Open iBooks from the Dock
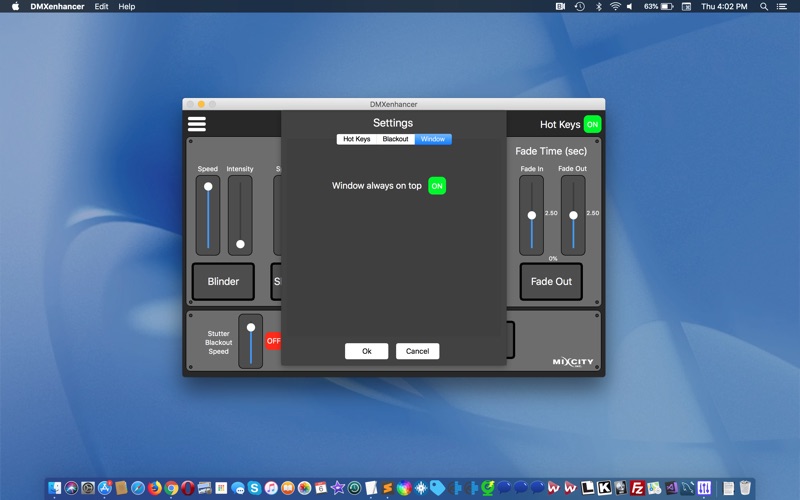Image resolution: width=800 pixels, height=500 pixels. click(x=288, y=488)
